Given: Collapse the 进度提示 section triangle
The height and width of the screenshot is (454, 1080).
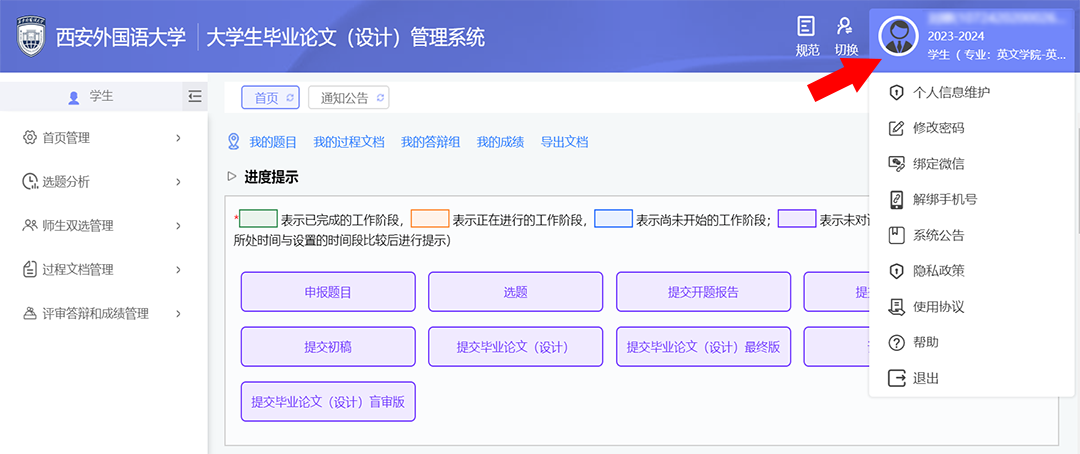Looking at the screenshot, I should (x=232, y=177).
